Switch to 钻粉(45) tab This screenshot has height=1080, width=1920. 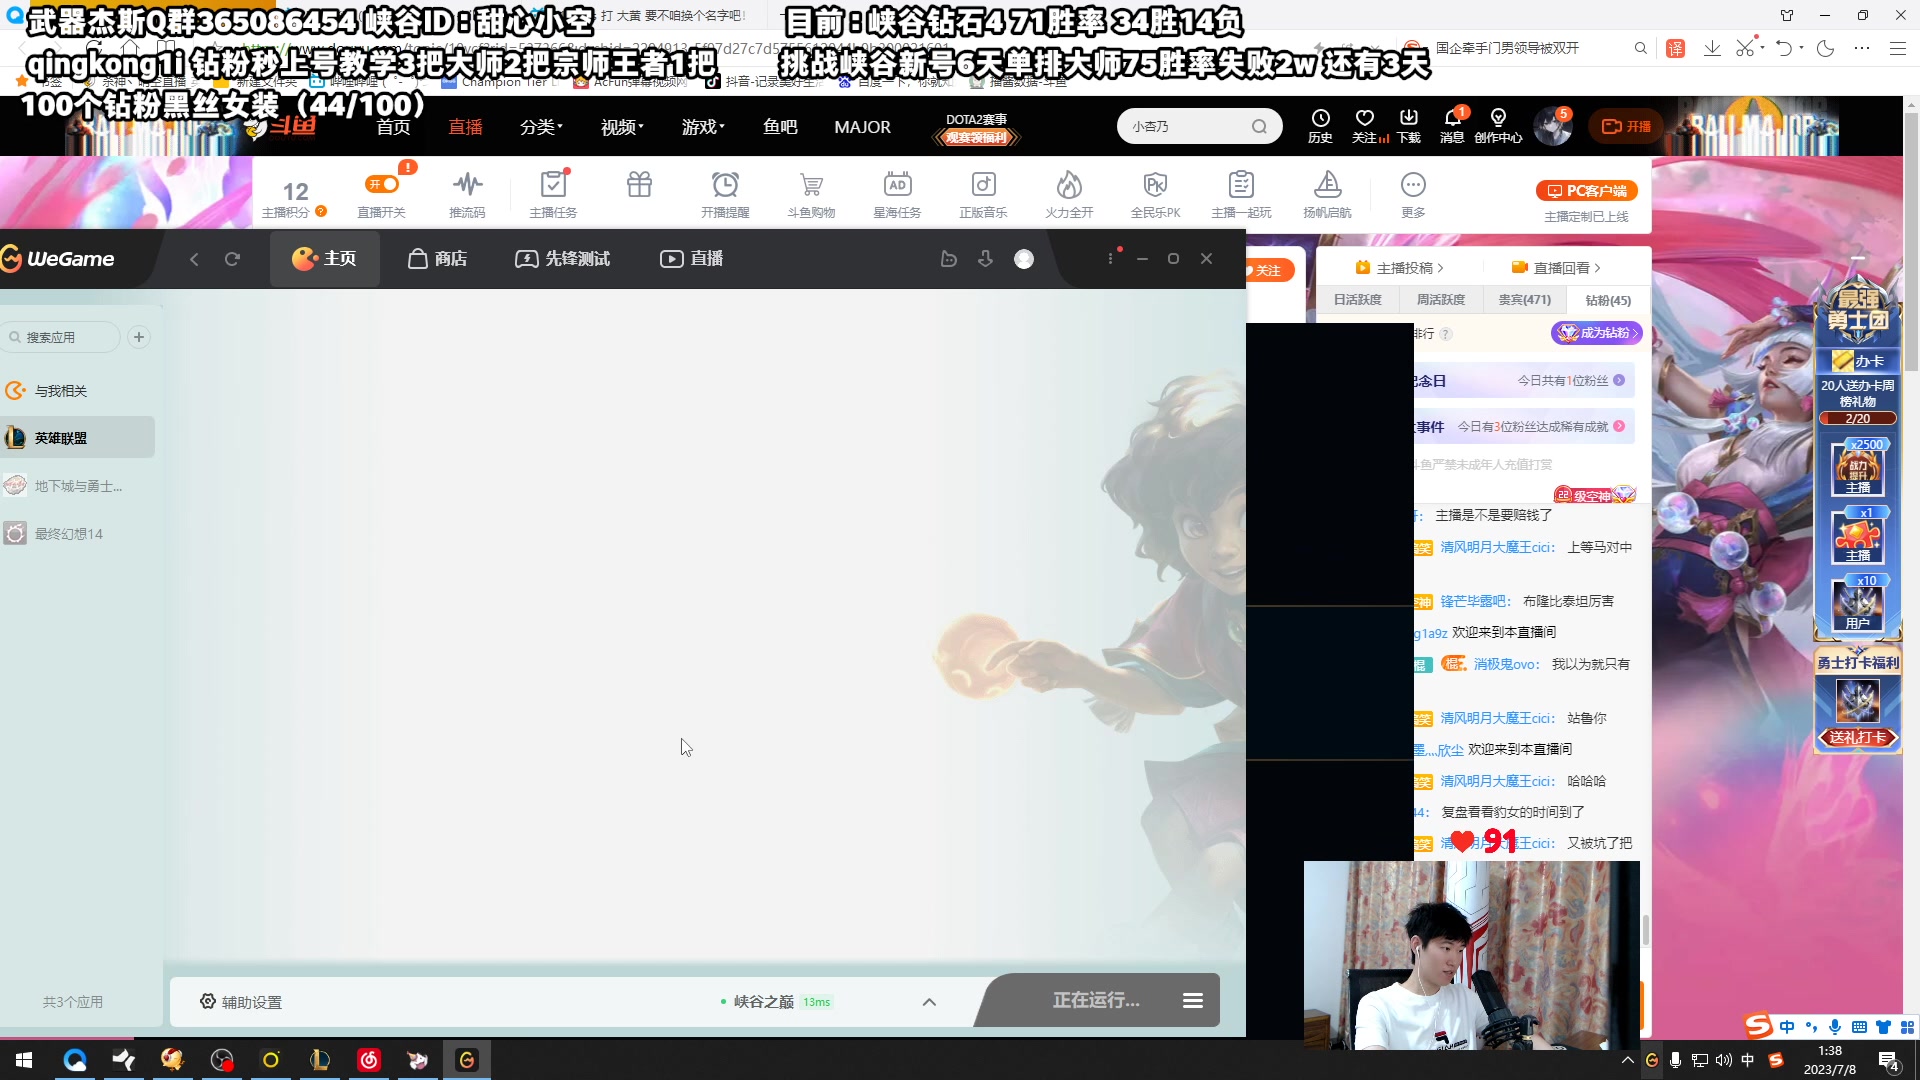coord(1608,300)
